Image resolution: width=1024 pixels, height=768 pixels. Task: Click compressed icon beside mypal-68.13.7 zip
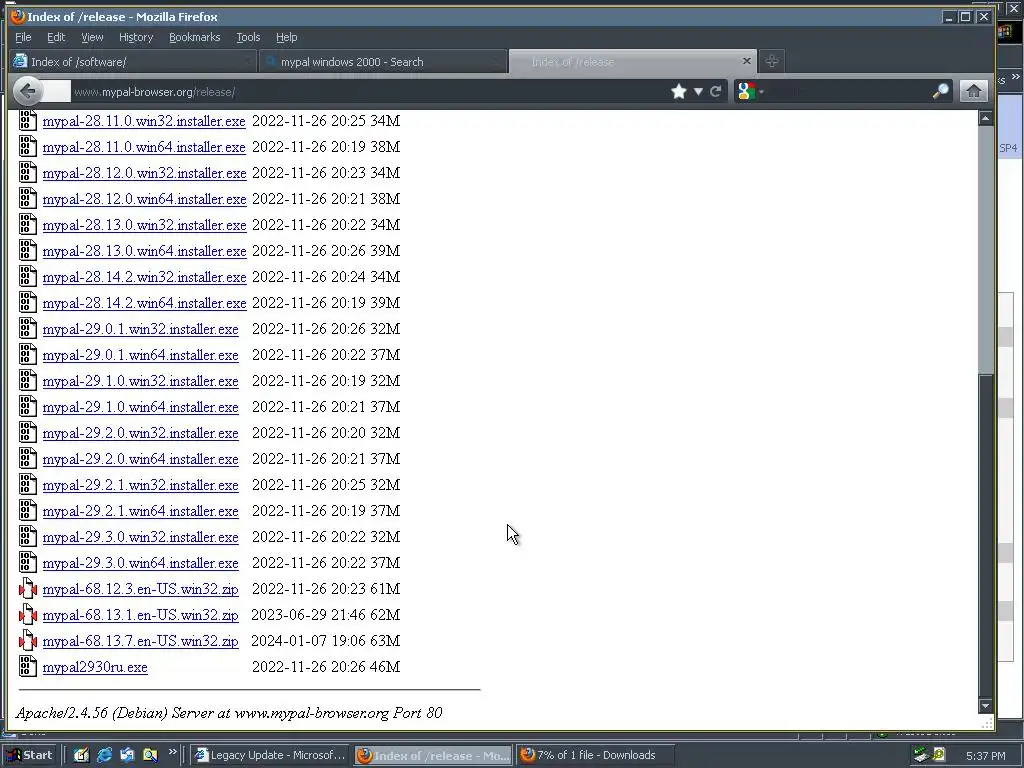[x=27, y=640]
